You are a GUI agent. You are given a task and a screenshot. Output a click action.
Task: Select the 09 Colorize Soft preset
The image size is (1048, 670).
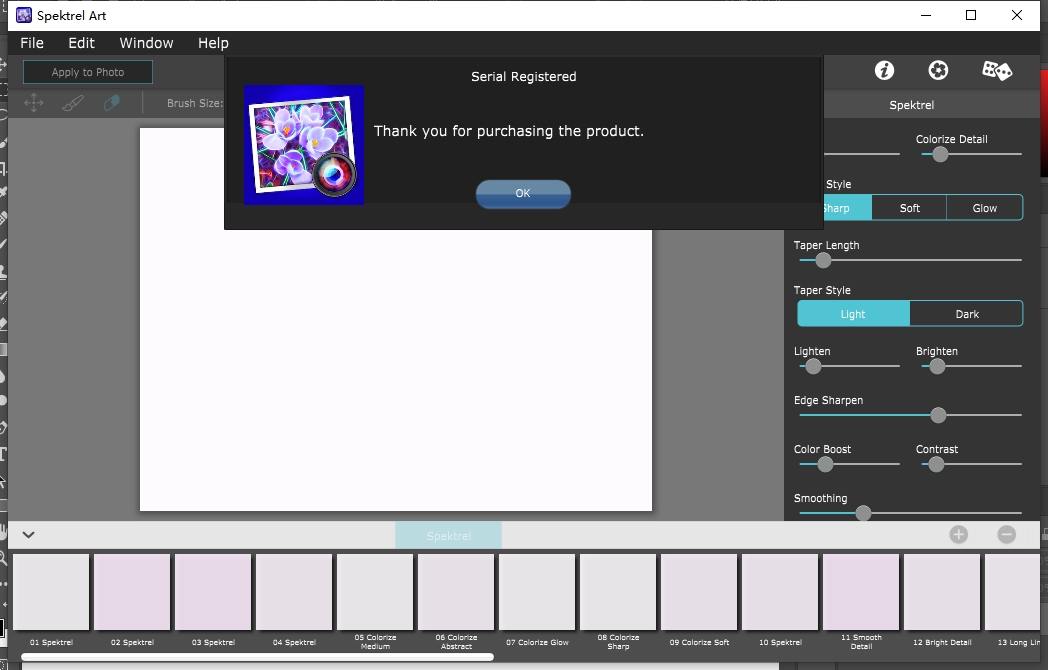click(x=698, y=592)
